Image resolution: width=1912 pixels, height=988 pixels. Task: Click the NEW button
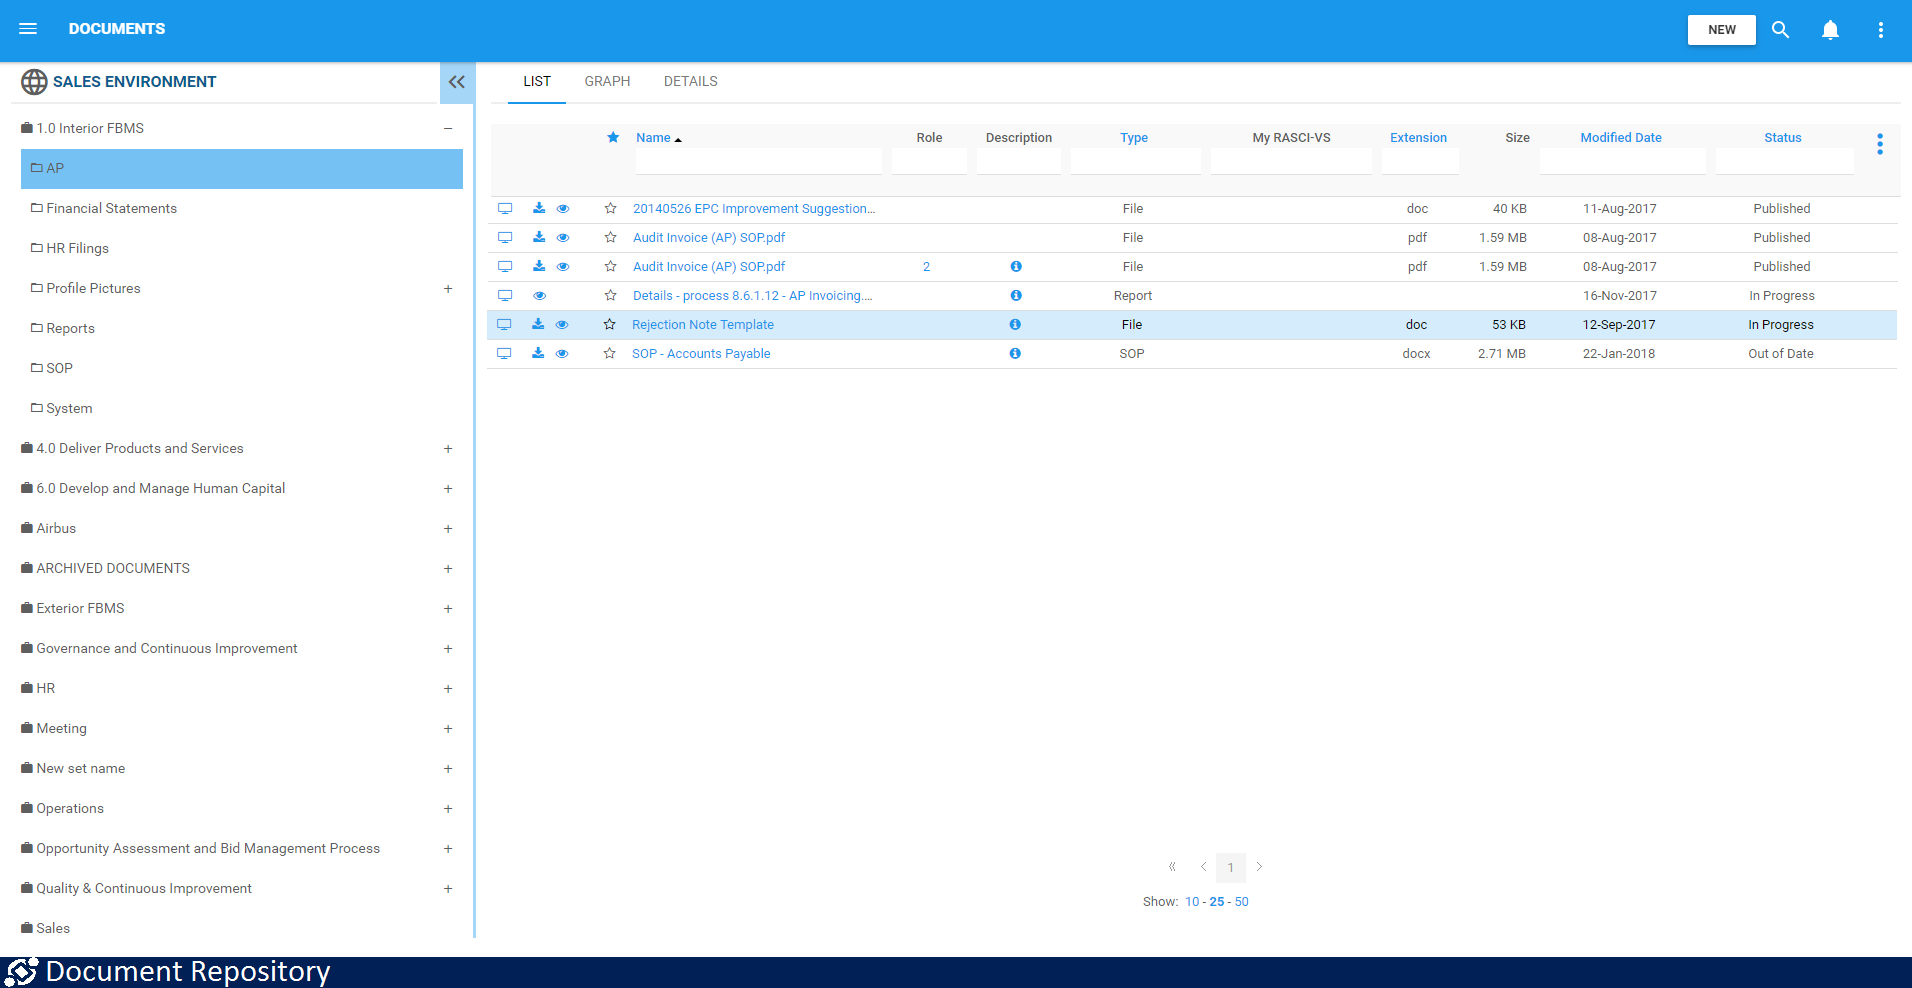(x=1721, y=30)
